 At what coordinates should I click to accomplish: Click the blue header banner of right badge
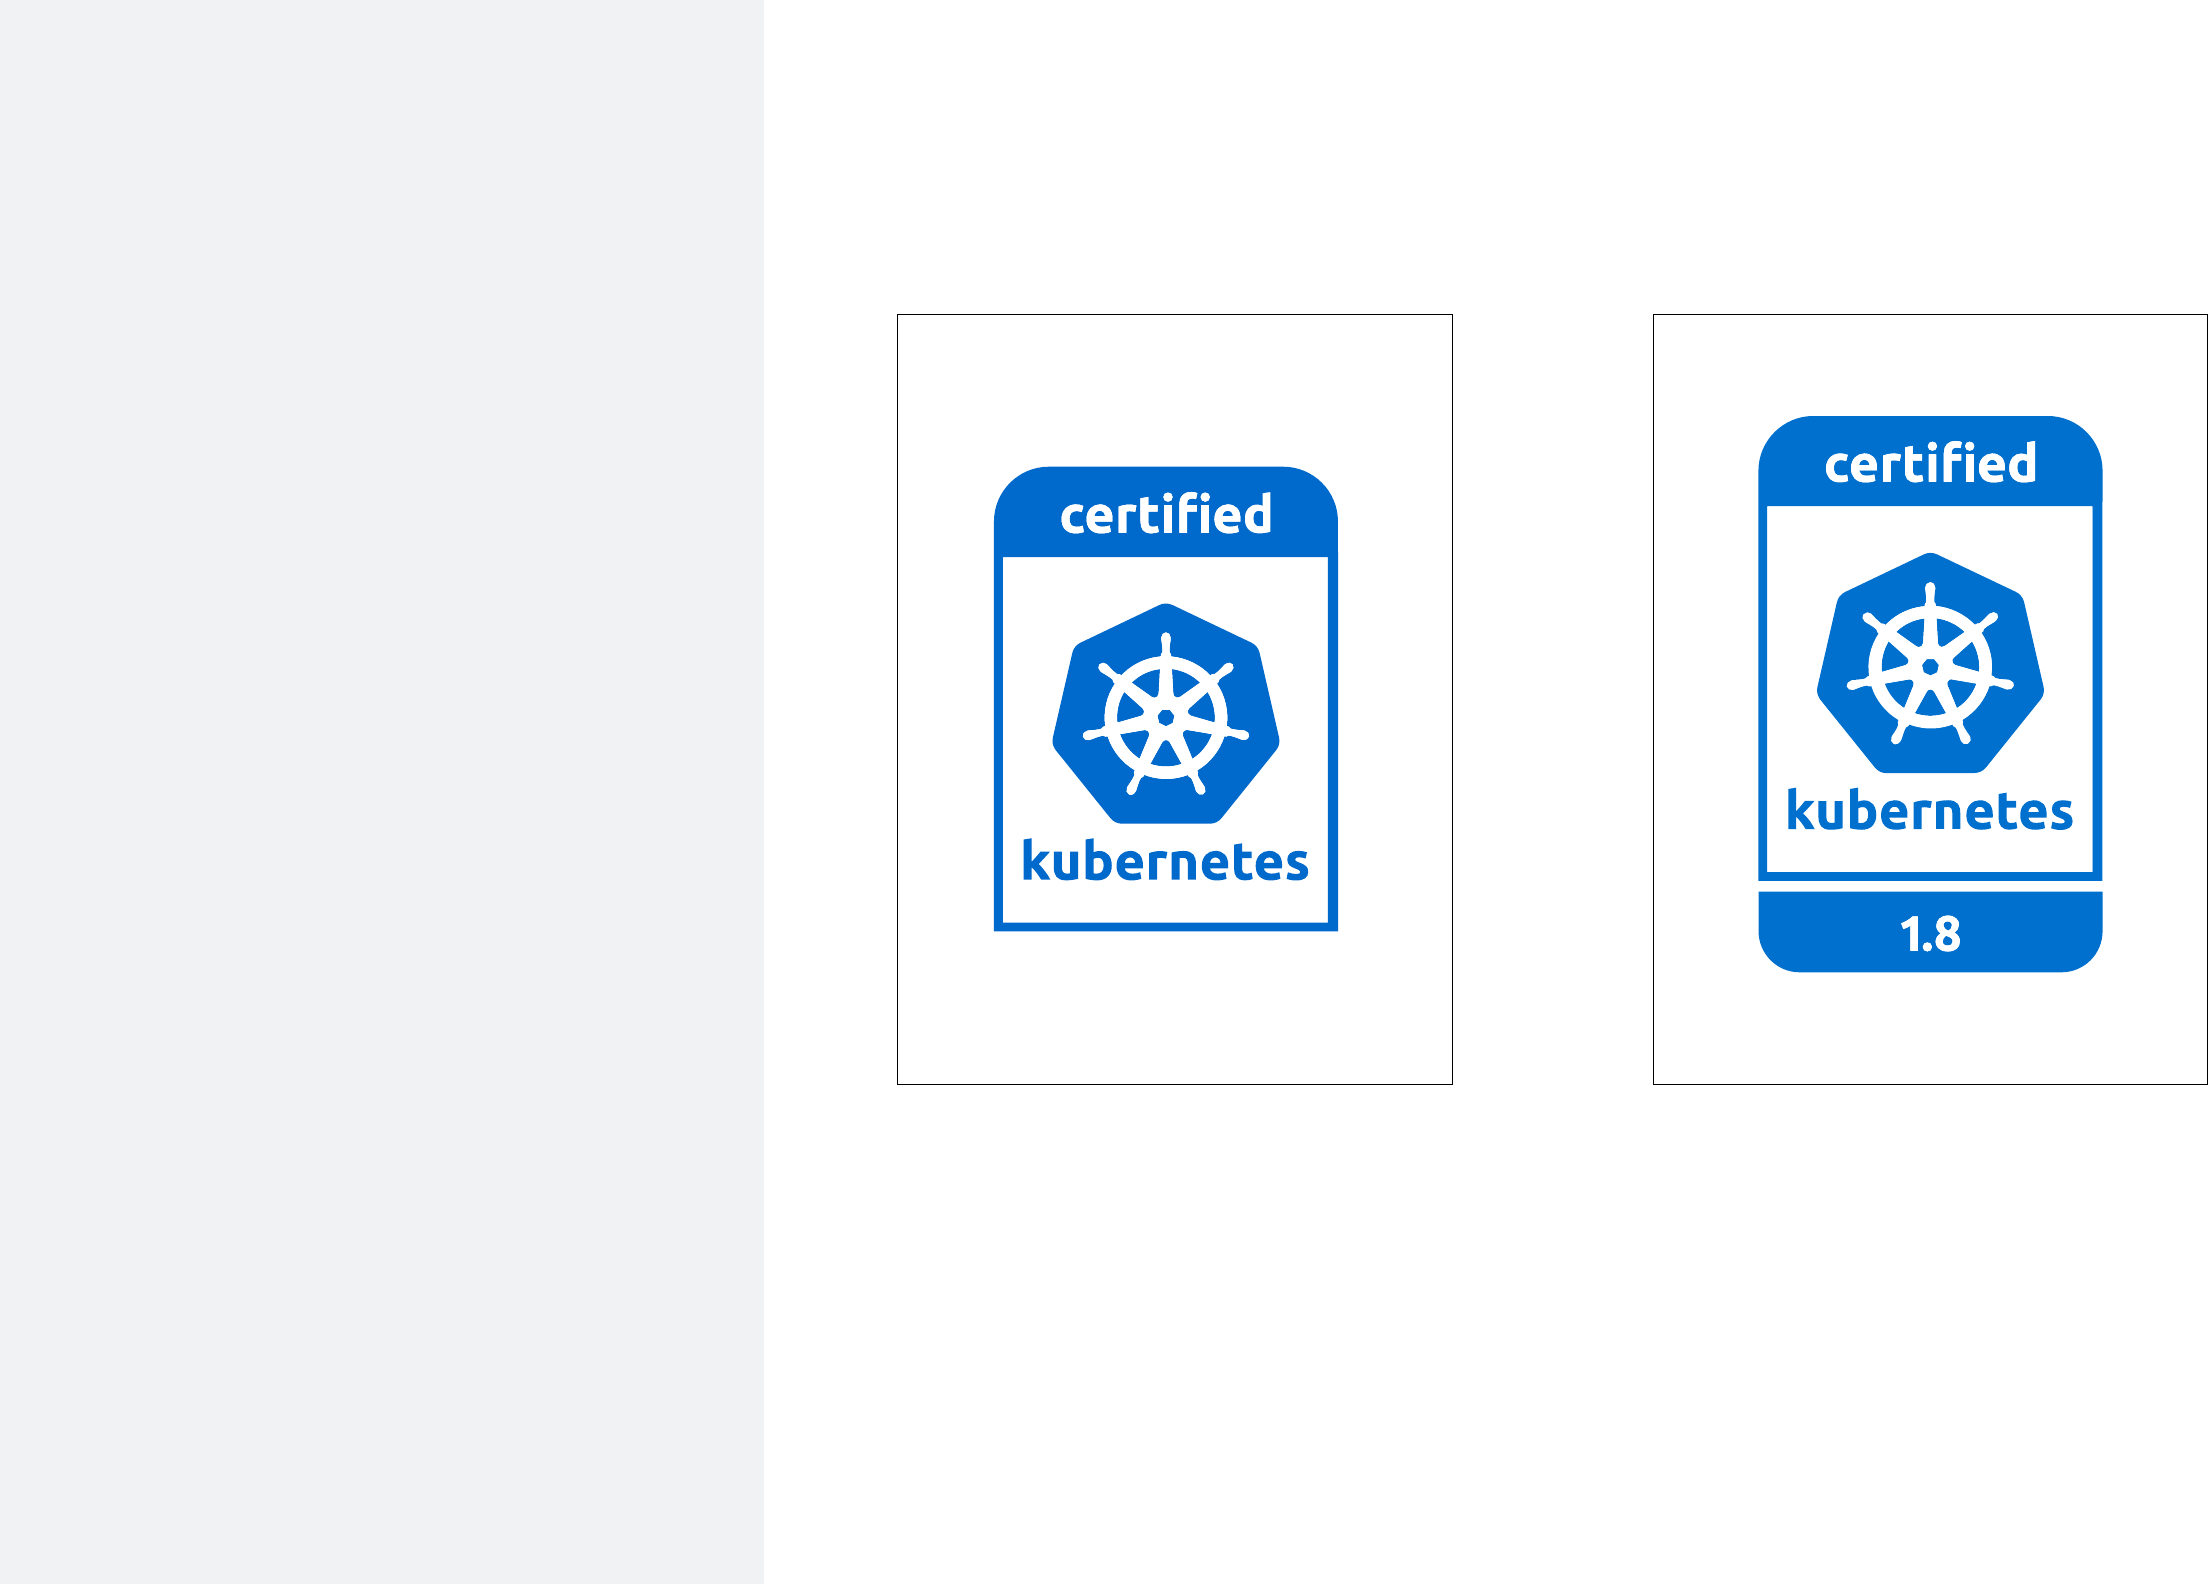(1795, 464)
